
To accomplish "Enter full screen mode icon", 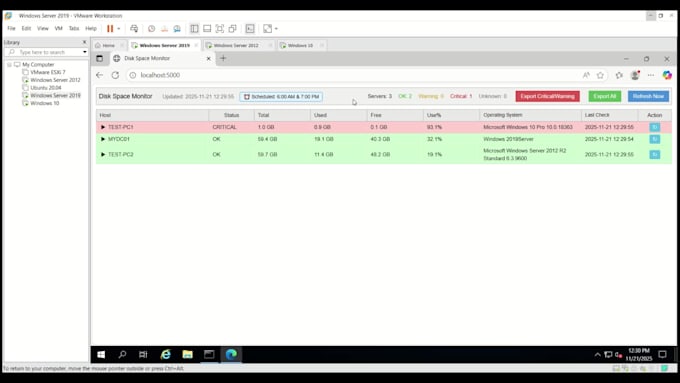I will [x=220, y=29].
